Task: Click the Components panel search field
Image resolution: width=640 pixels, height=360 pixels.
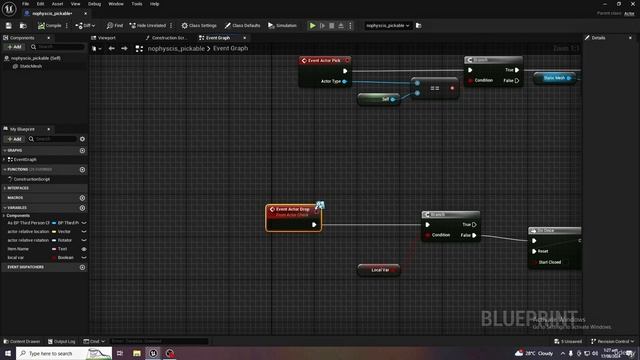Action: (x=58, y=47)
